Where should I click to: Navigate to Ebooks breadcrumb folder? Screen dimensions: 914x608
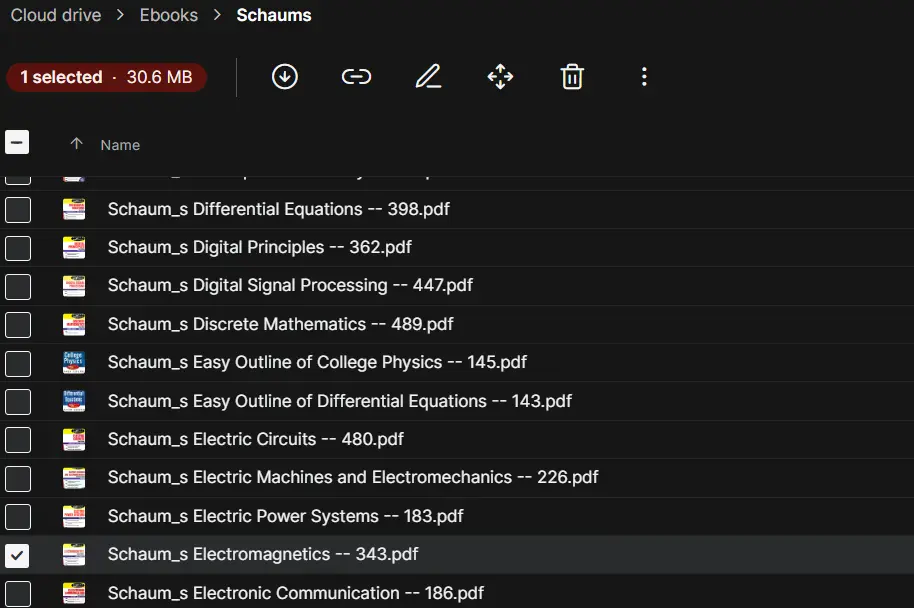pos(168,15)
